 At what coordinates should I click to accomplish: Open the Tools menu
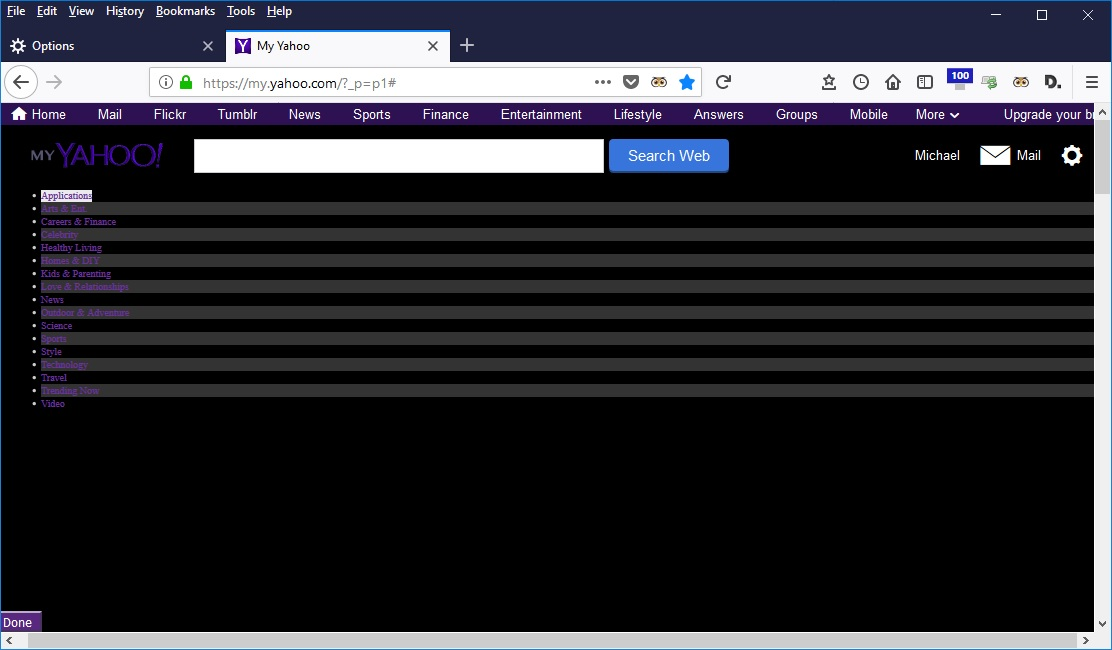[x=240, y=11]
